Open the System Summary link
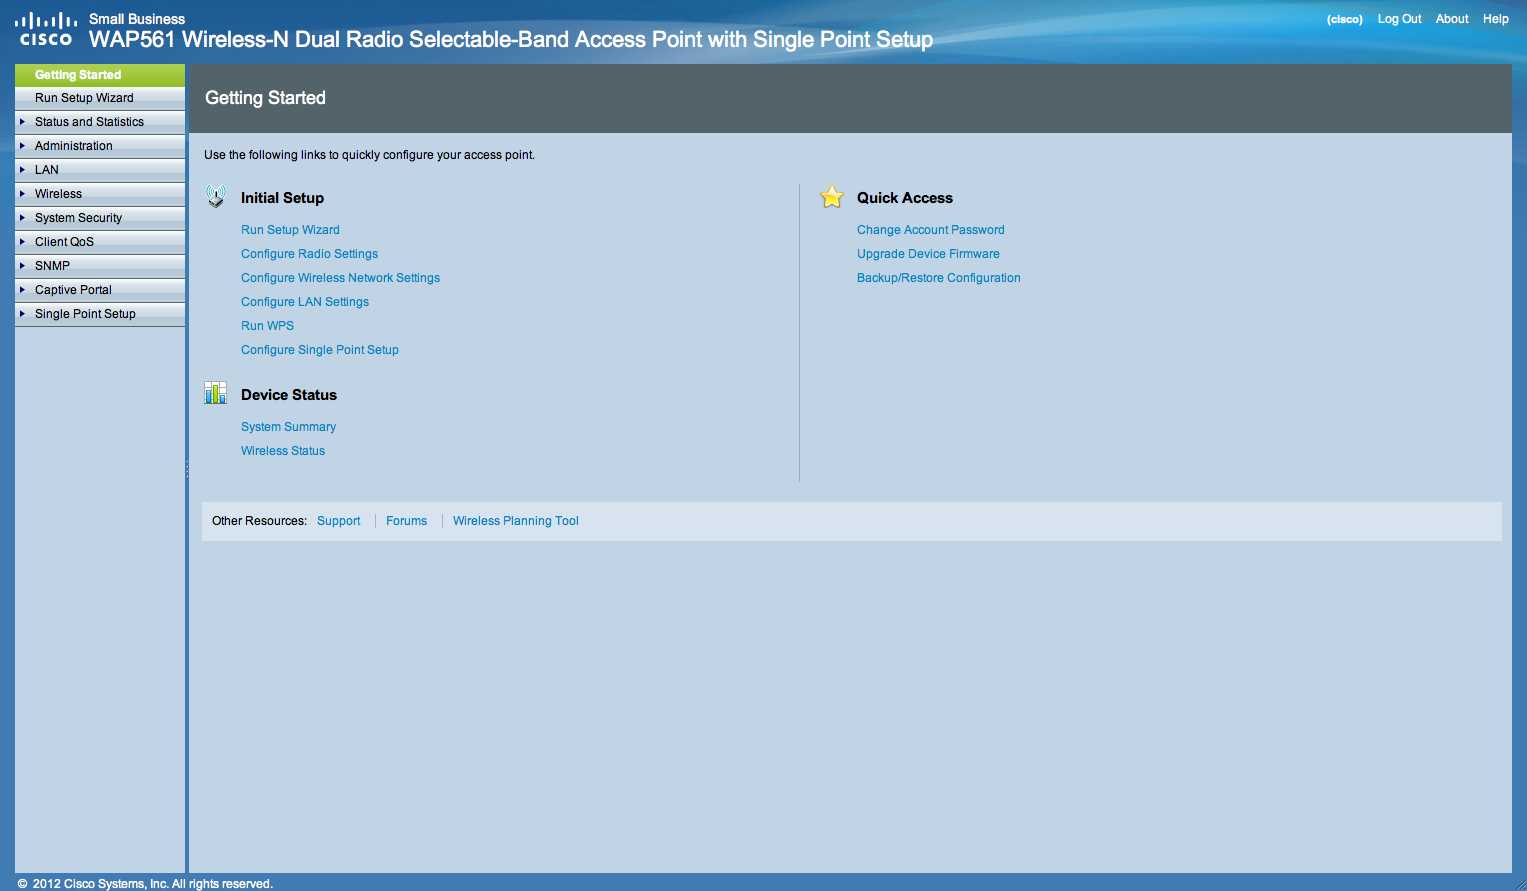 pos(288,427)
